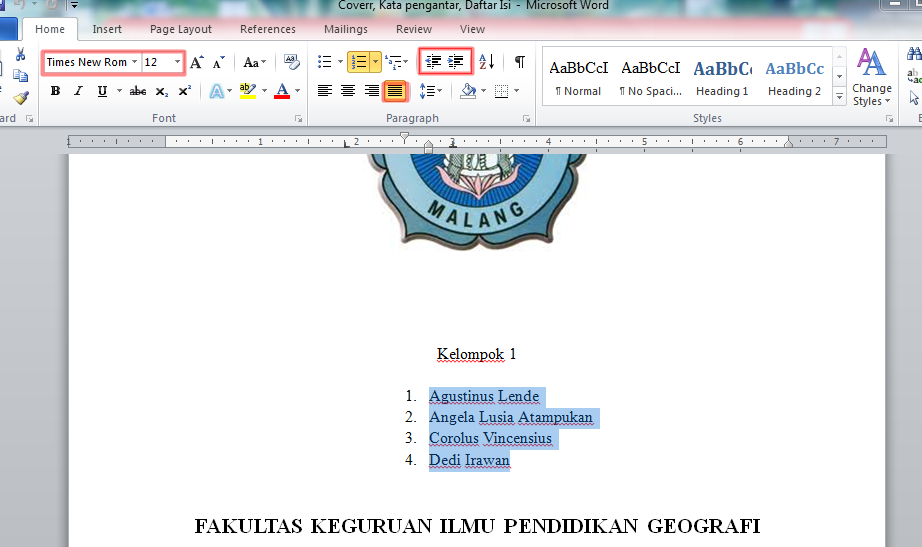Viewport: 922px width, 547px height.
Task: Open the underline style dropdown arrow
Action: 119,91
